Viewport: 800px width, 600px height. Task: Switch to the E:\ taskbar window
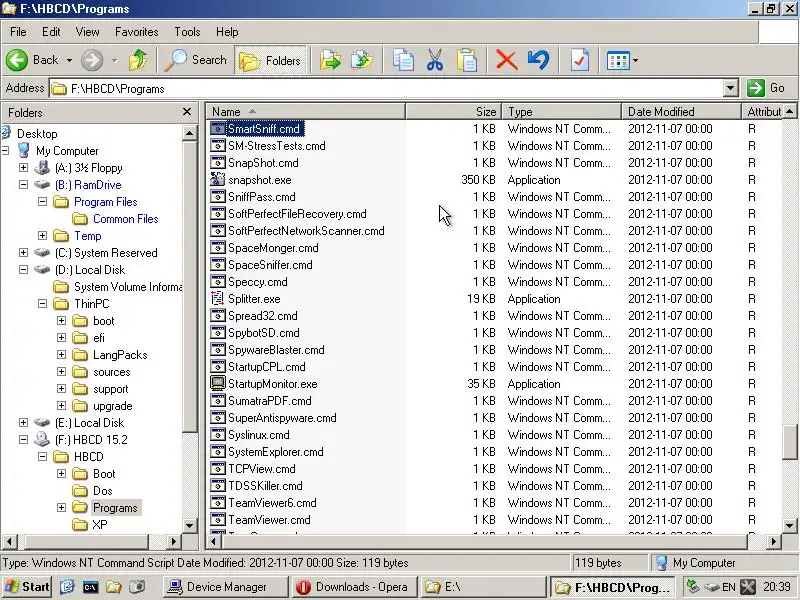click(482, 587)
